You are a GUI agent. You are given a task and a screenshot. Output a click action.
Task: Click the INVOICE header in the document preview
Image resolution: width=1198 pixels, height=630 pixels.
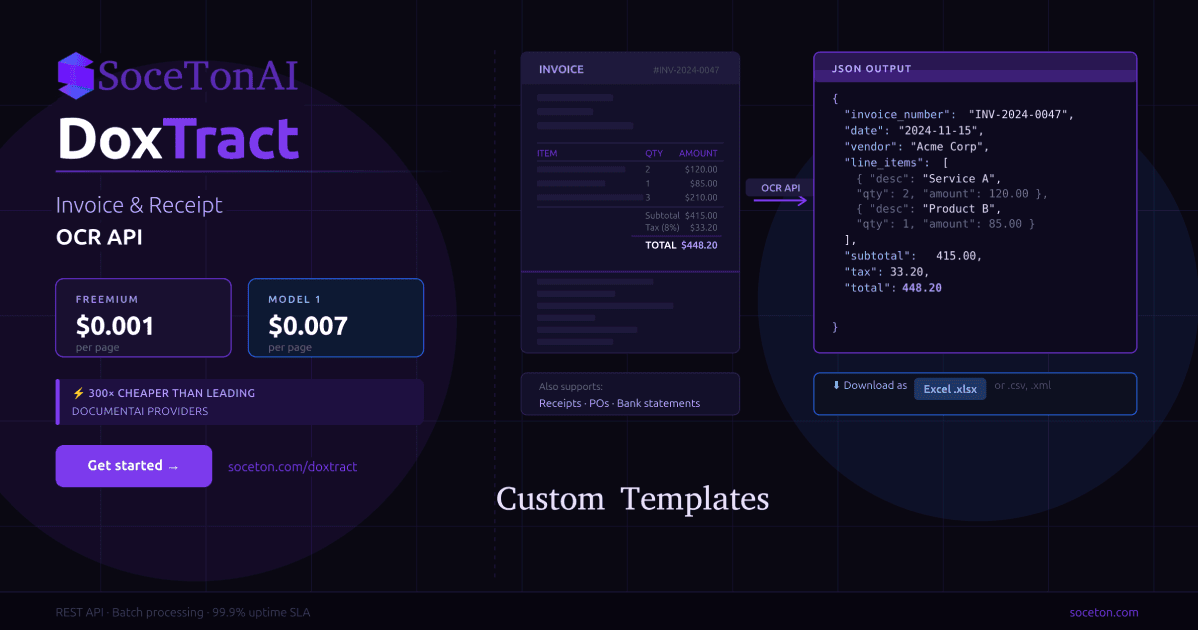tap(561, 69)
